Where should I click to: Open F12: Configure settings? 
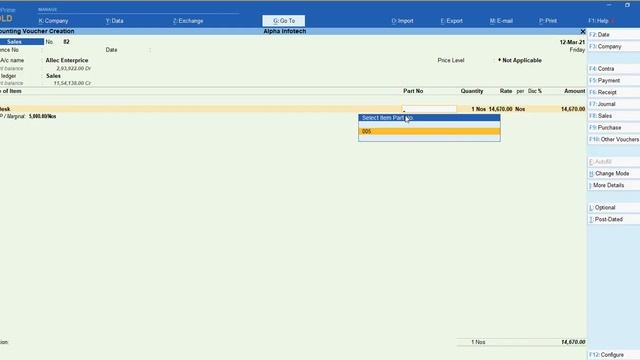pos(613,355)
